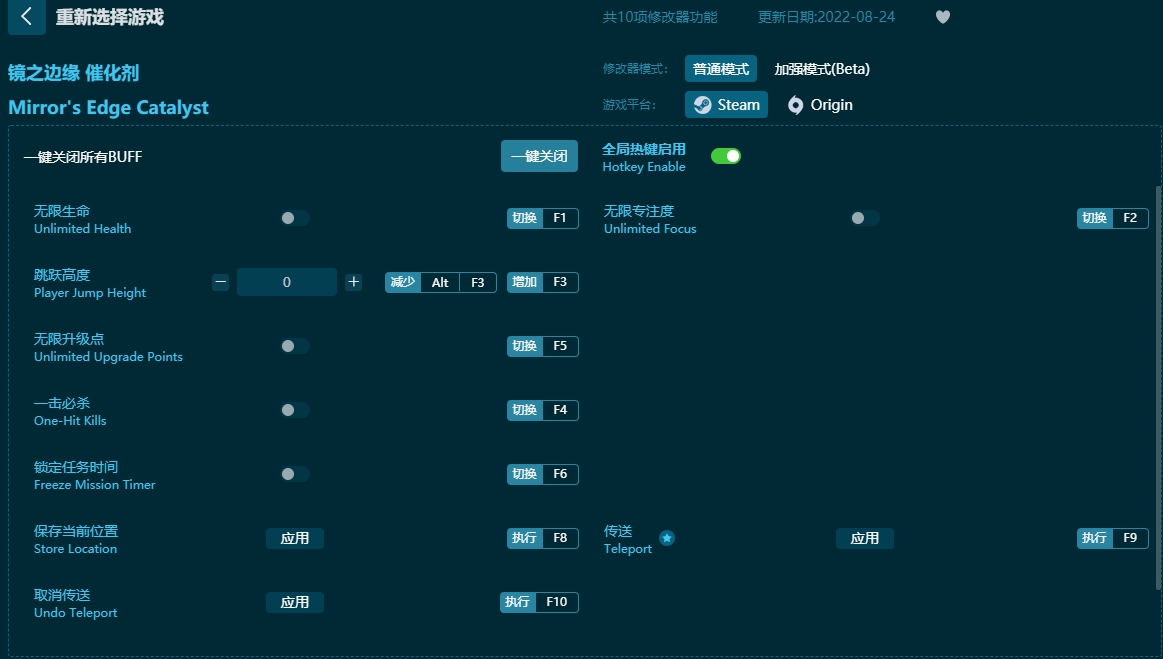Decrease jump height with minus button
The width and height of the screenshot is (1163, 659).
point(220,282)
